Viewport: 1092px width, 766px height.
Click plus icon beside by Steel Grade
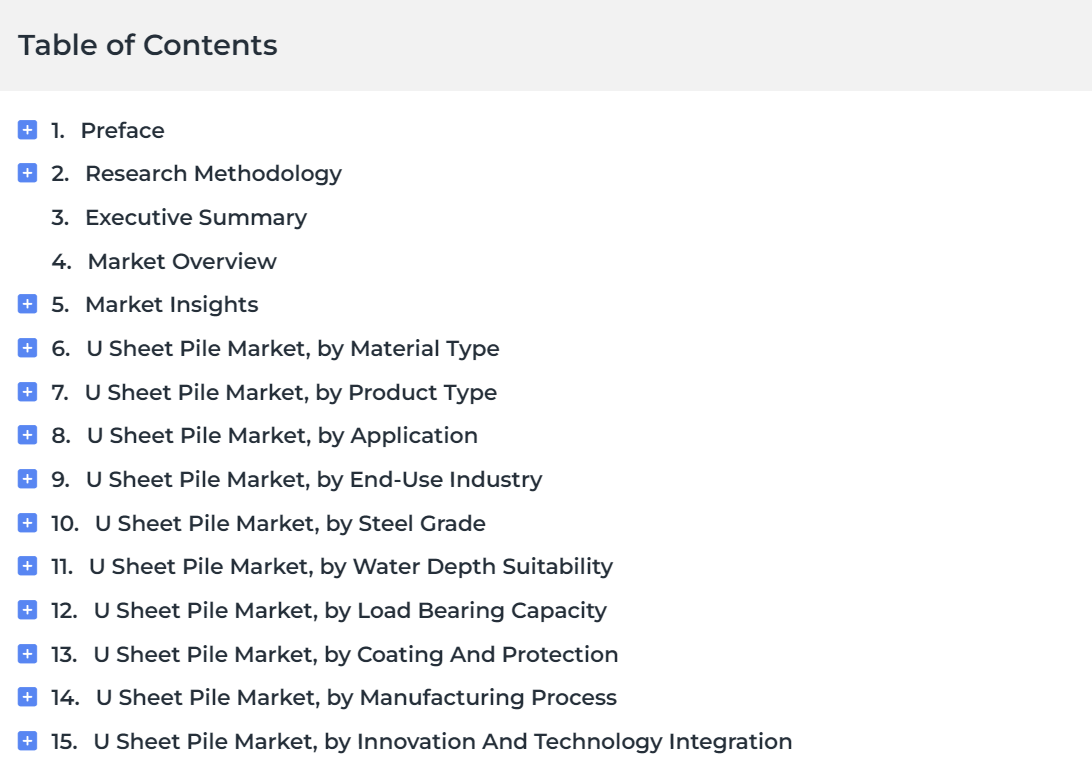pos(28,523)
